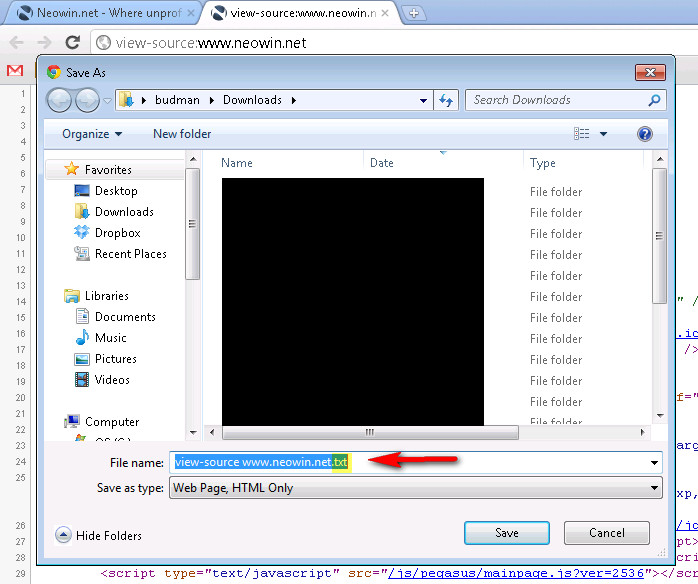The width and height of the screenshot is (698, 584).
Task: Select the Favorites header
Action: coord(108,170)
